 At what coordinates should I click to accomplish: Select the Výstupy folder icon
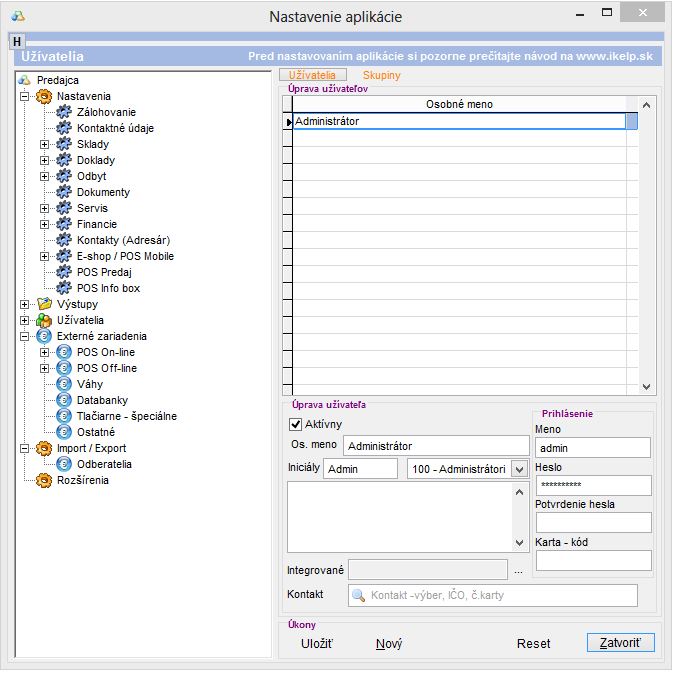click(44, 304)
